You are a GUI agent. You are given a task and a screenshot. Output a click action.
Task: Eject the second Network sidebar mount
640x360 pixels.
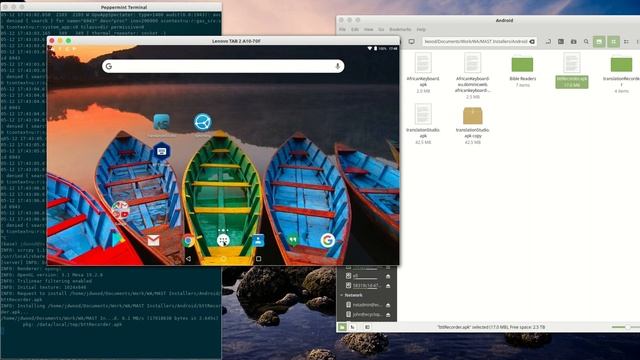click(x=388, y=315)
